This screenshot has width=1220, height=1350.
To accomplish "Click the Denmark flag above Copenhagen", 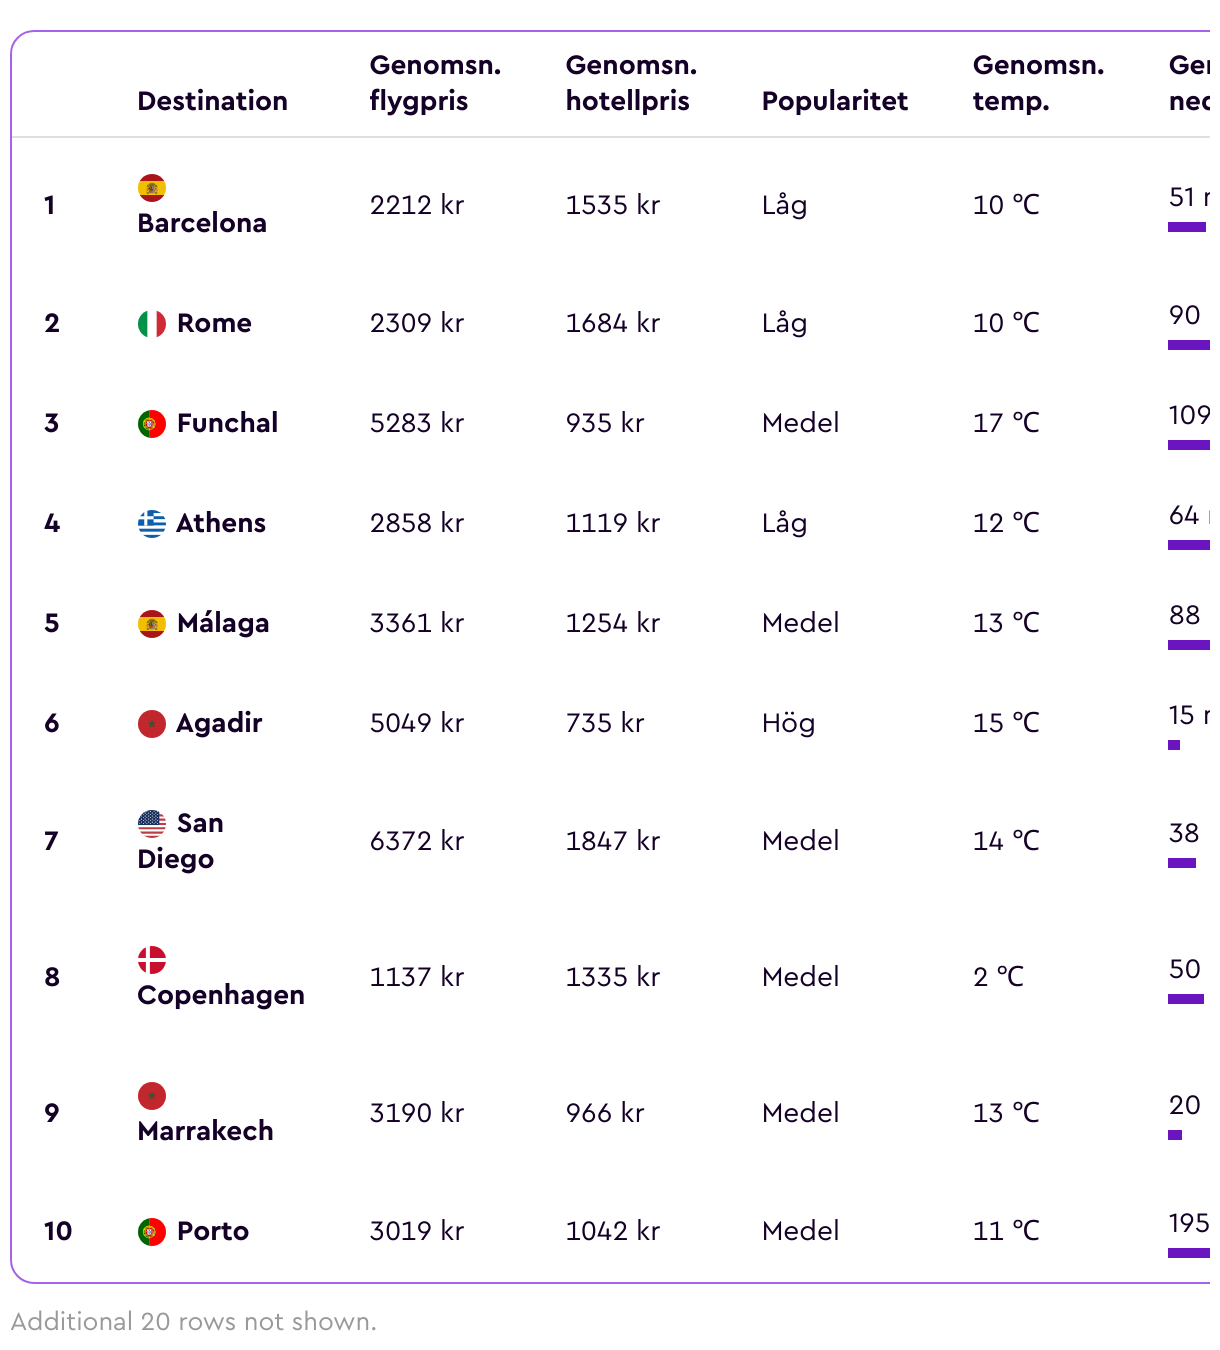I will coord(152,960).
